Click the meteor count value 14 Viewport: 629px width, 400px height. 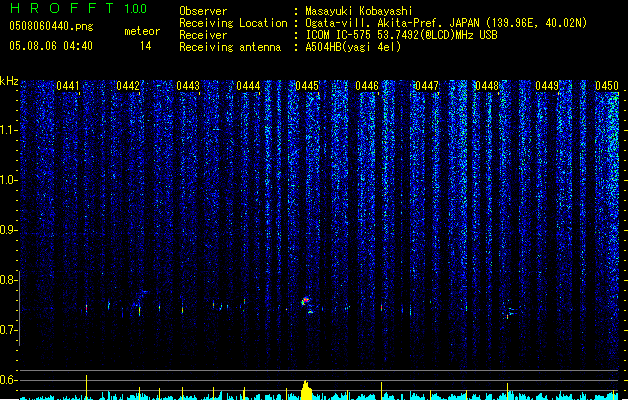(146, 46)
